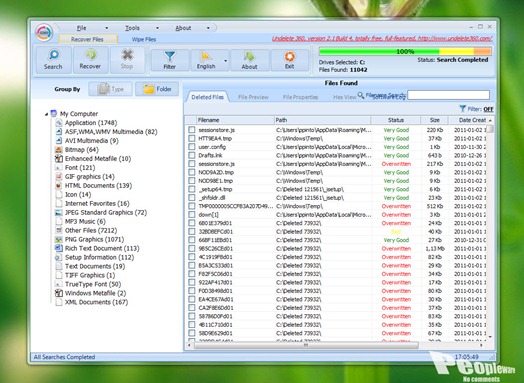The height and width of the screenshot is (383, 524).
Task: Click the Search magnifier toolbar button
Action: [53, 59]
